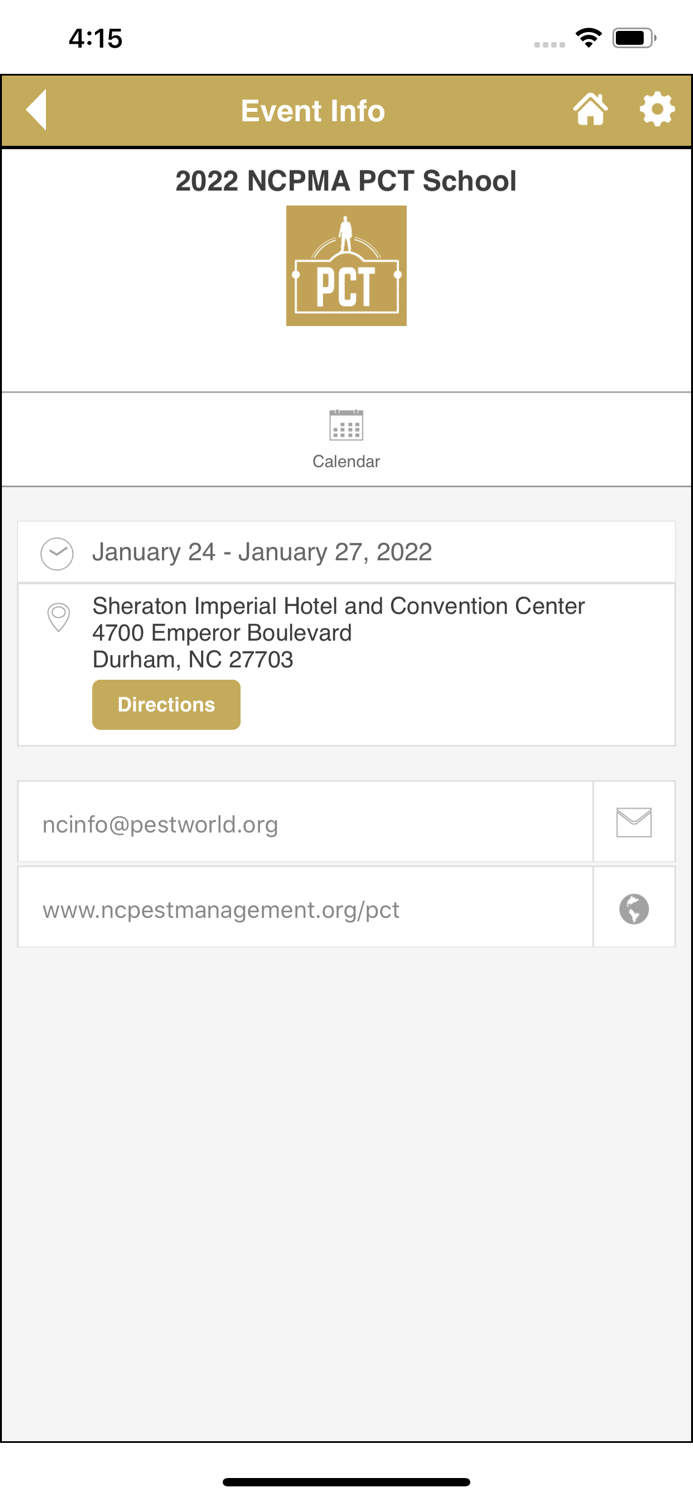Tap the home indicator bar at bottom
693x1500 pixels.
click(x=346, y=1482)
